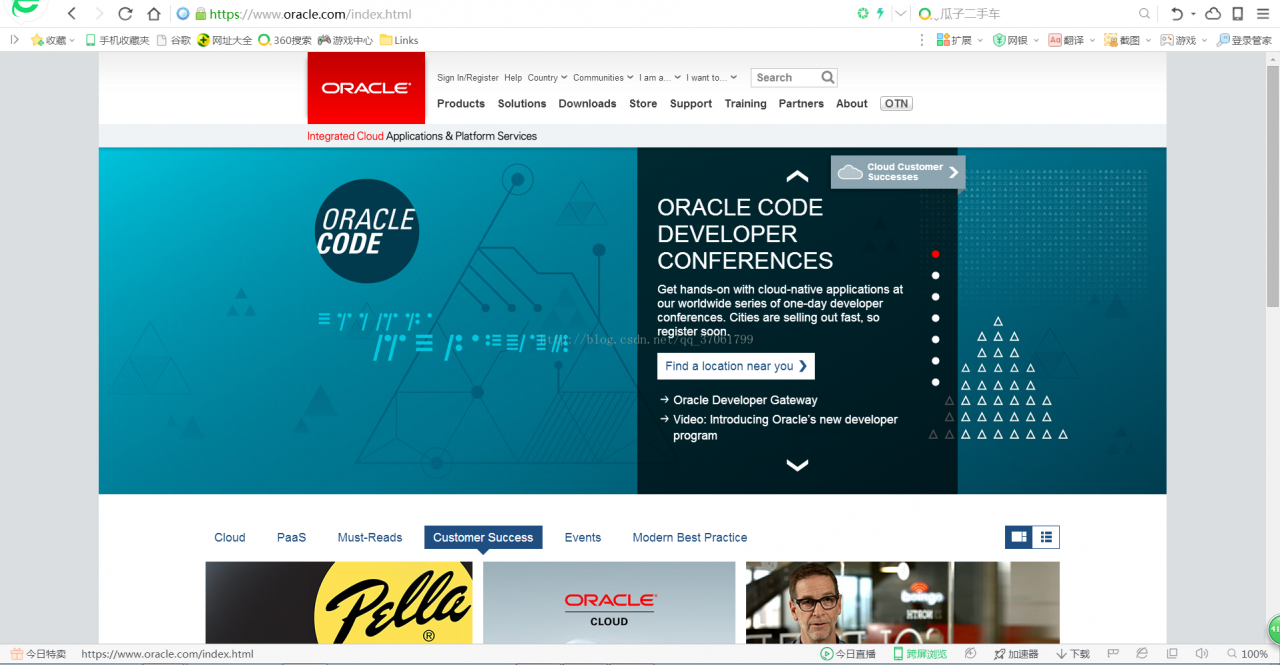Click Sign In/Register link
1280x665 pixels.
pyautogui.click(x=468, y=78)
